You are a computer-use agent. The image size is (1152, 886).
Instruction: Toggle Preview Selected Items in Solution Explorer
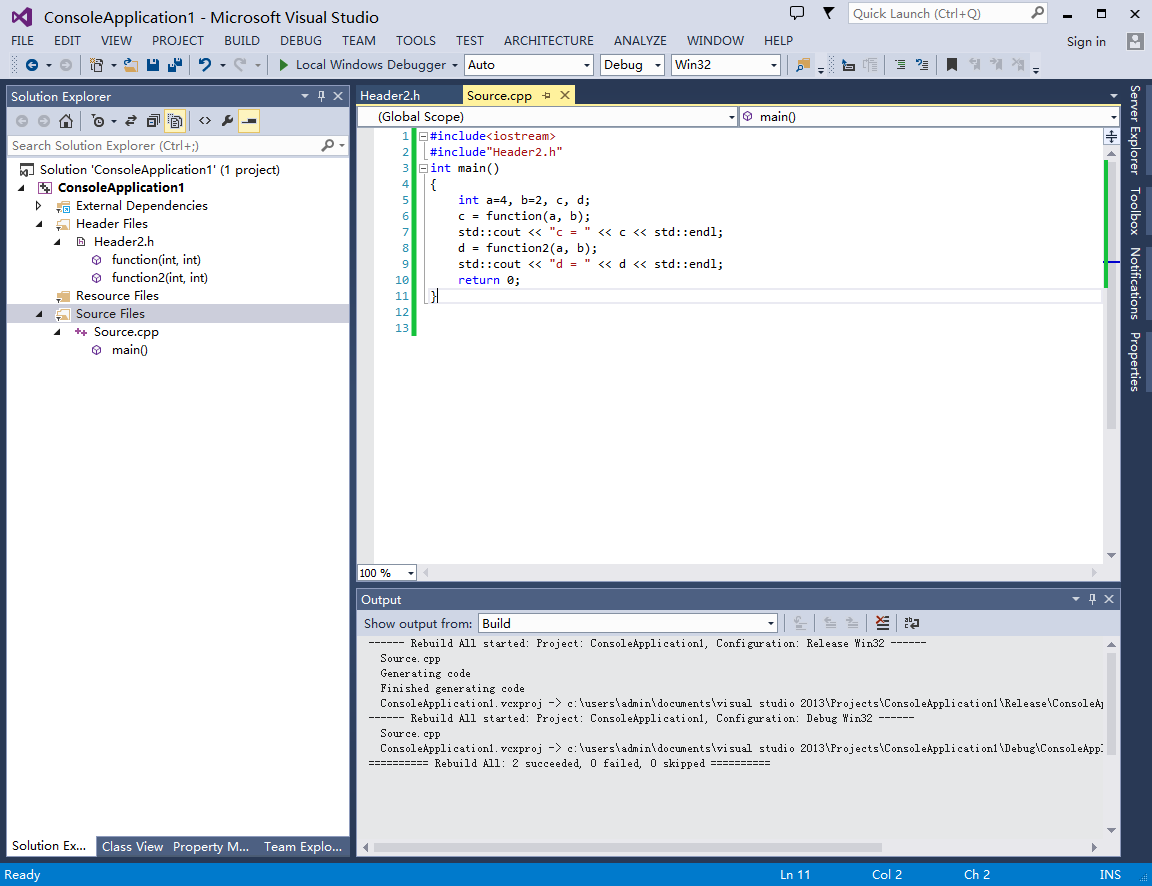[x=249, y=120]
